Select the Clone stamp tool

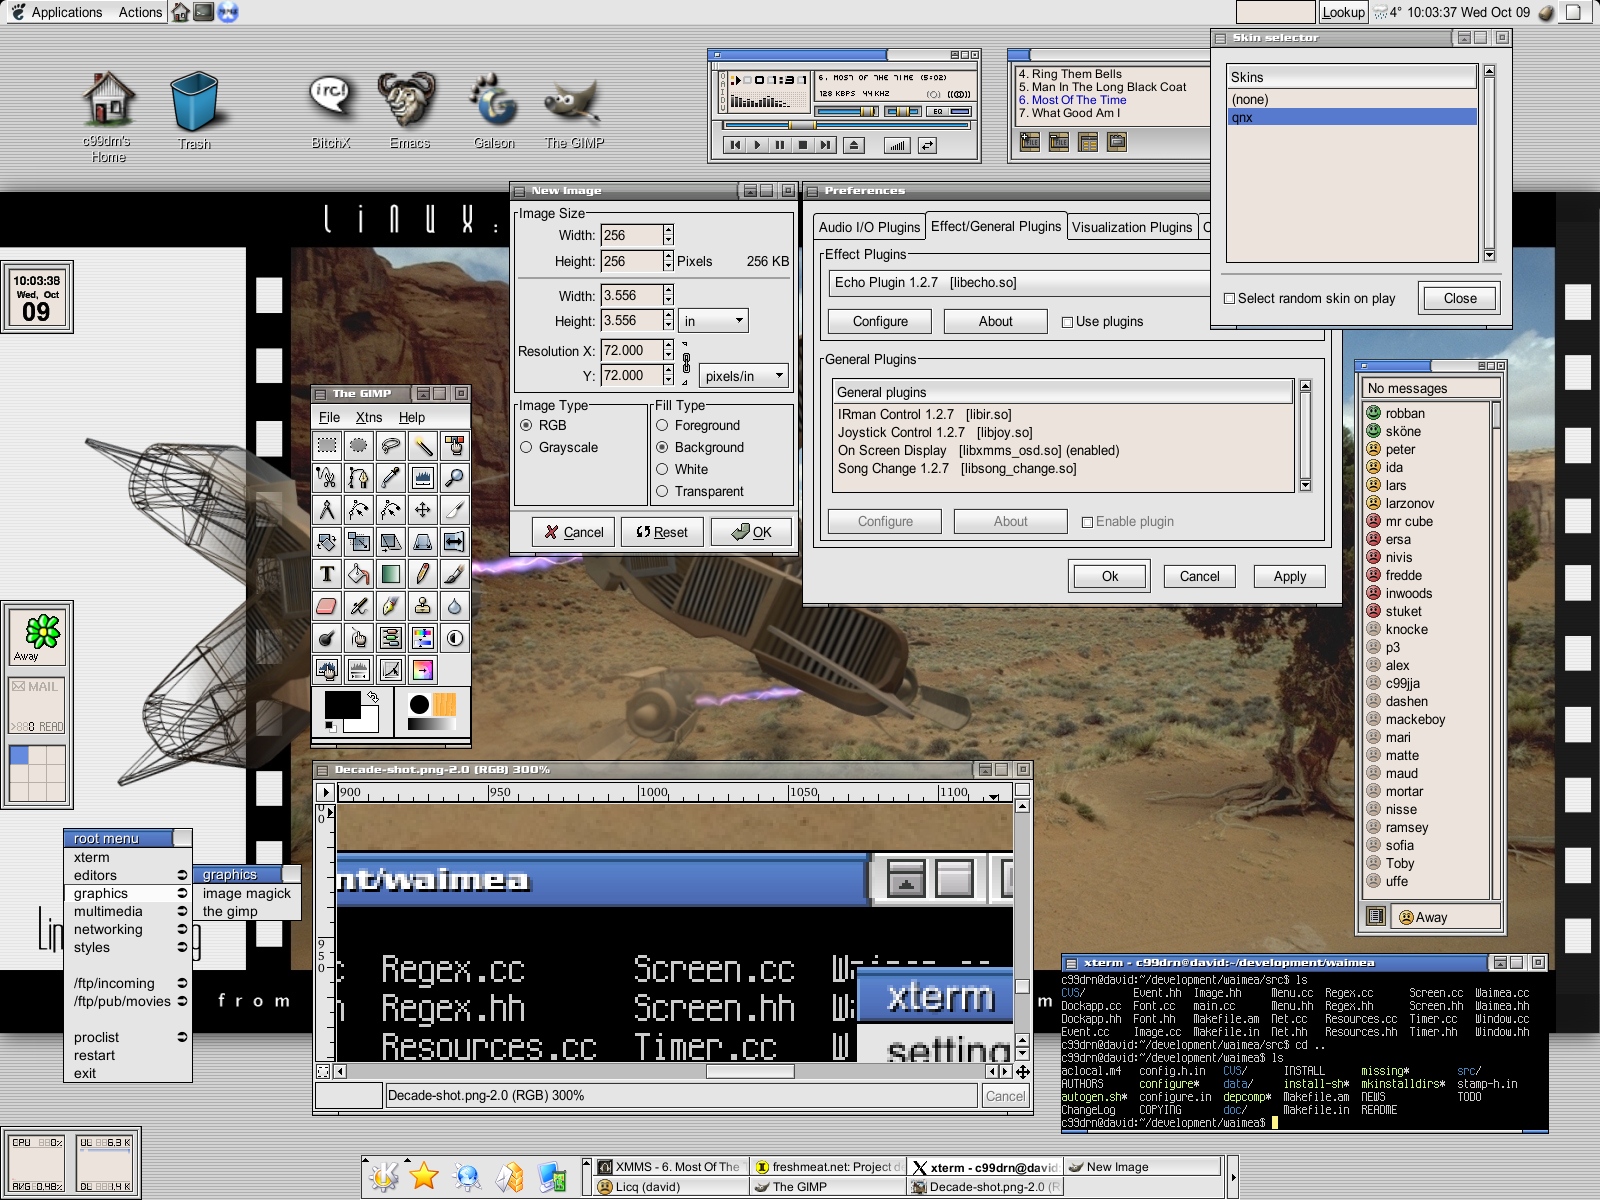click(x=423, y=606)
